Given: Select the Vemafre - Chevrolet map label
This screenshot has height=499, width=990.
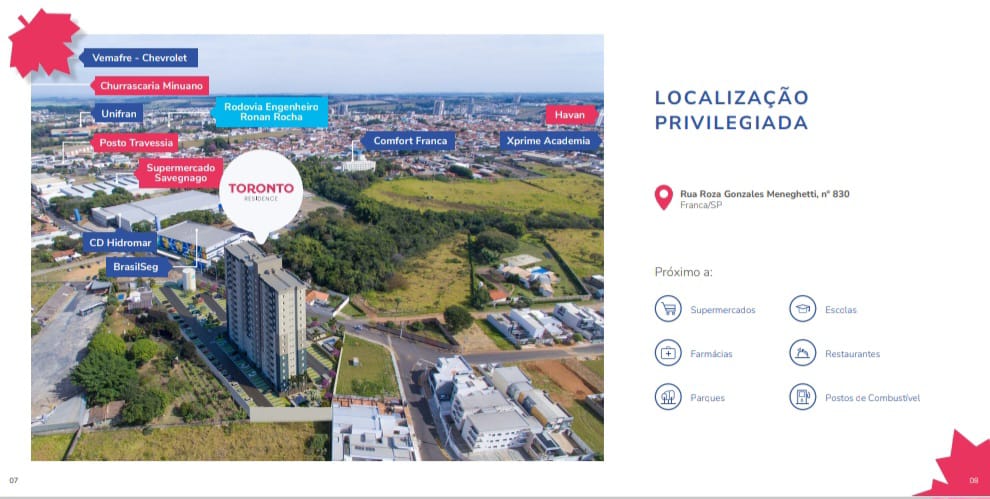Looking at the screenshot, I should tap(138, 57).
